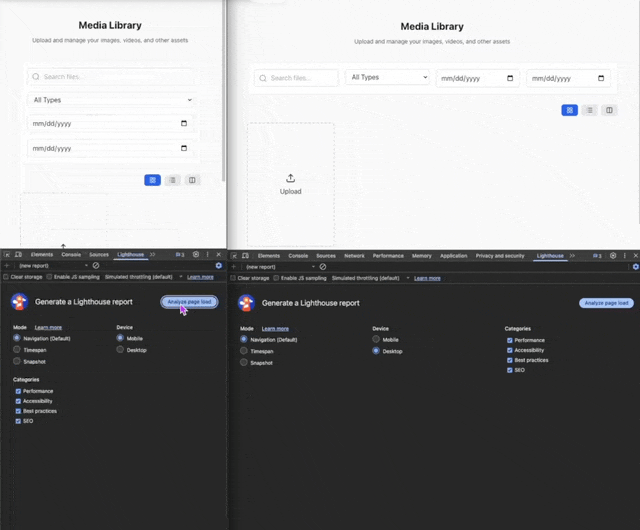Expand more tabs chevron in right DevTools
Viewport: 640px width, 530px height.
572,256
